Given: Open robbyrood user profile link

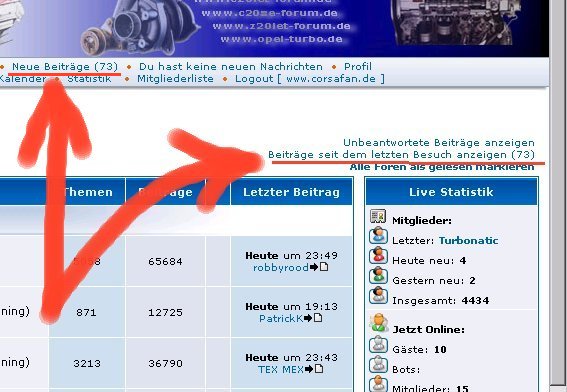Looking at the screenshot, I should coord(281,268).
